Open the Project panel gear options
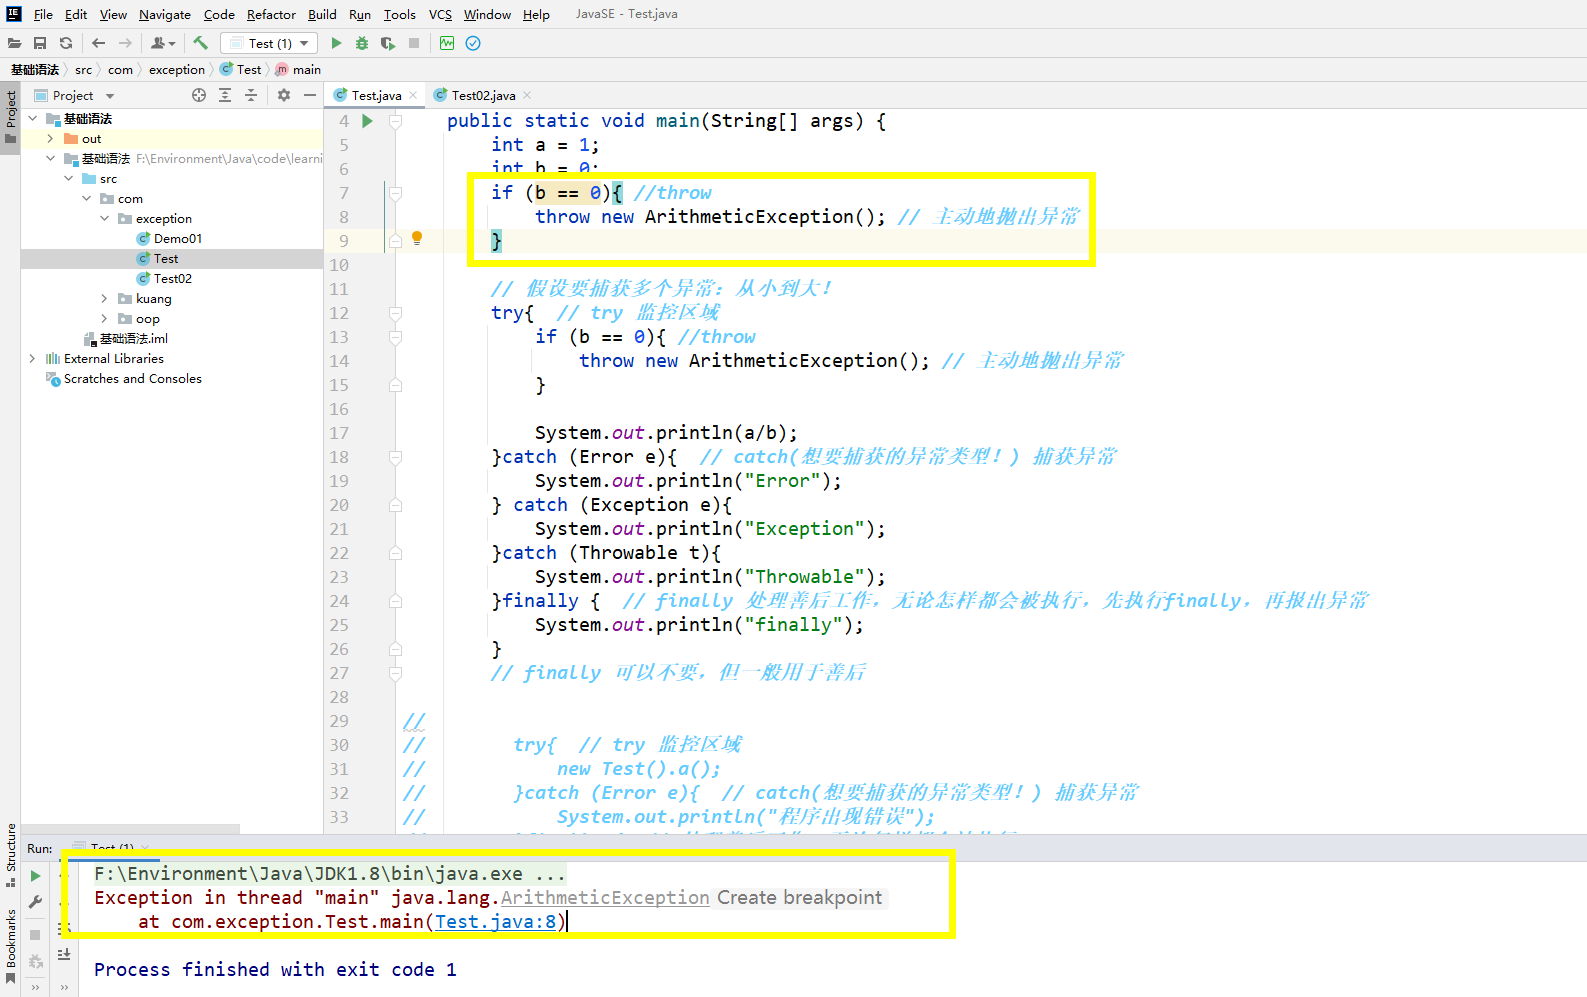The image size is (1587, 997). [x=284, y=95]
